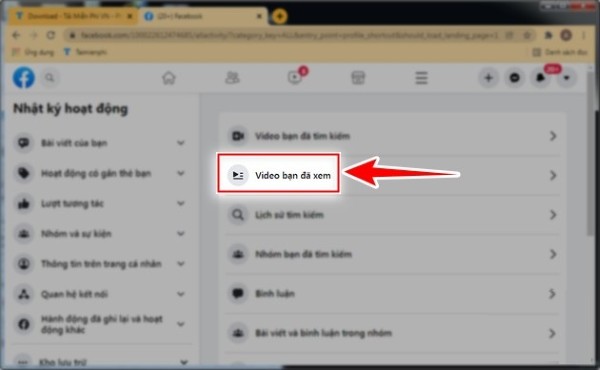Click the Nhật ký hoạt động heading

(x=70, y=109)
